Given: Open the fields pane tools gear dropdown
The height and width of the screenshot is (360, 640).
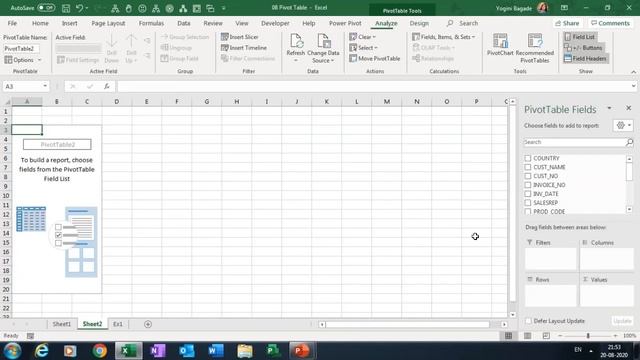Looking at the screenshot, I should click(623, 125).
